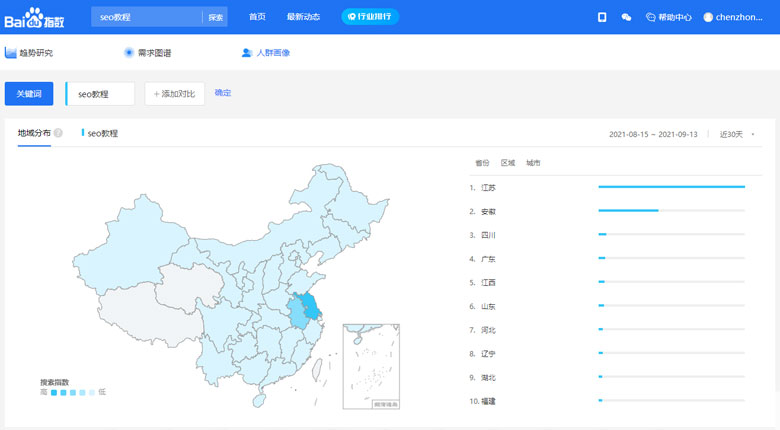
Task: Click the Baidu Index logo
Action: click(40, 17)
